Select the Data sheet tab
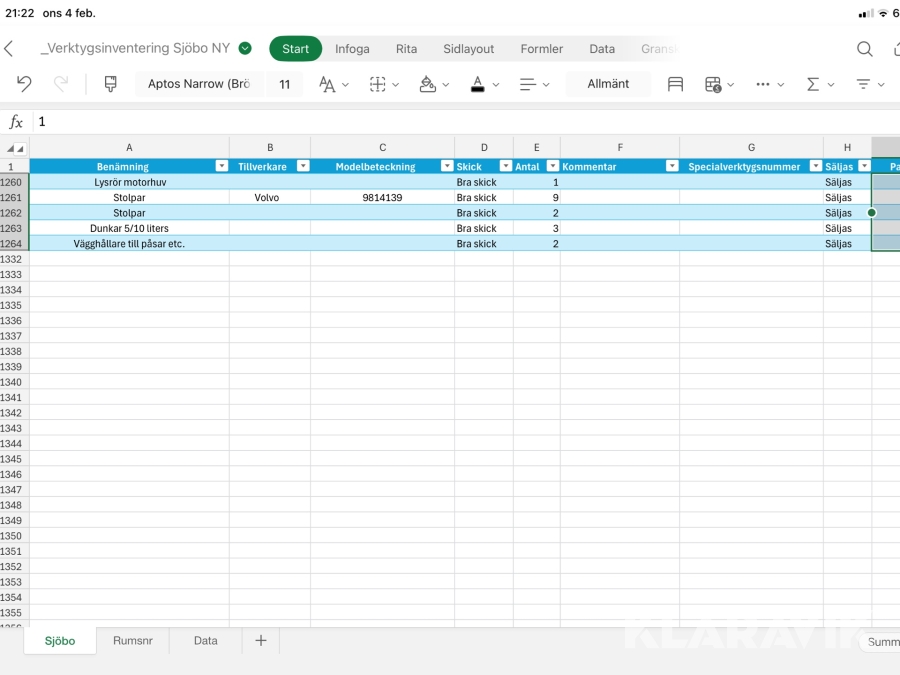Image resolution: width=900 pixels, height=675 pixels. pyautogui.click(x=205, y=641)
